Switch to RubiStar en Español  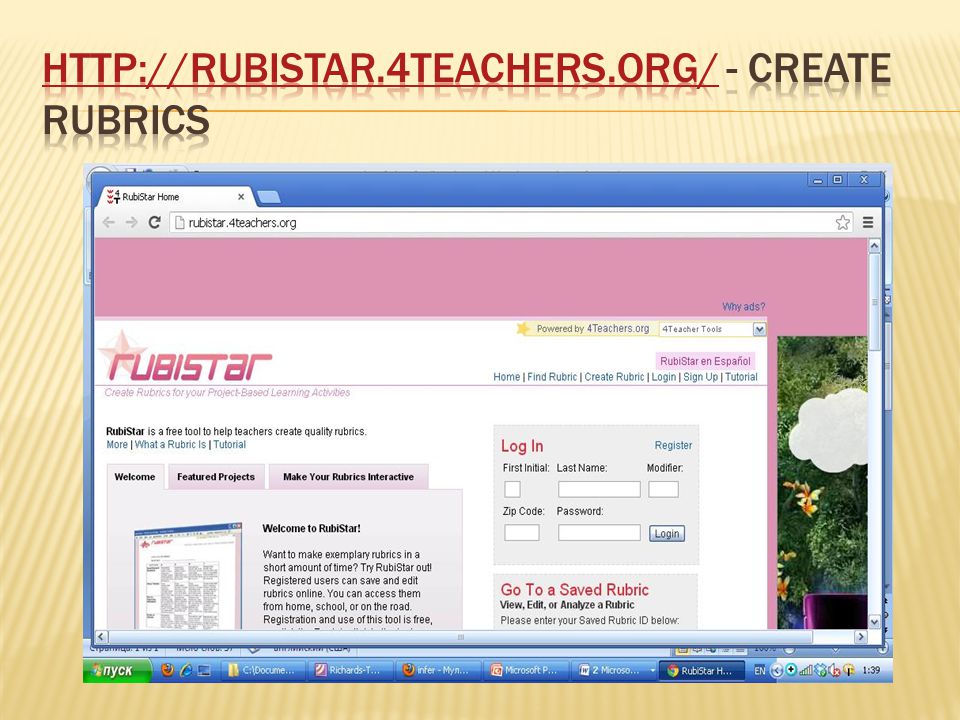(705, 361)
